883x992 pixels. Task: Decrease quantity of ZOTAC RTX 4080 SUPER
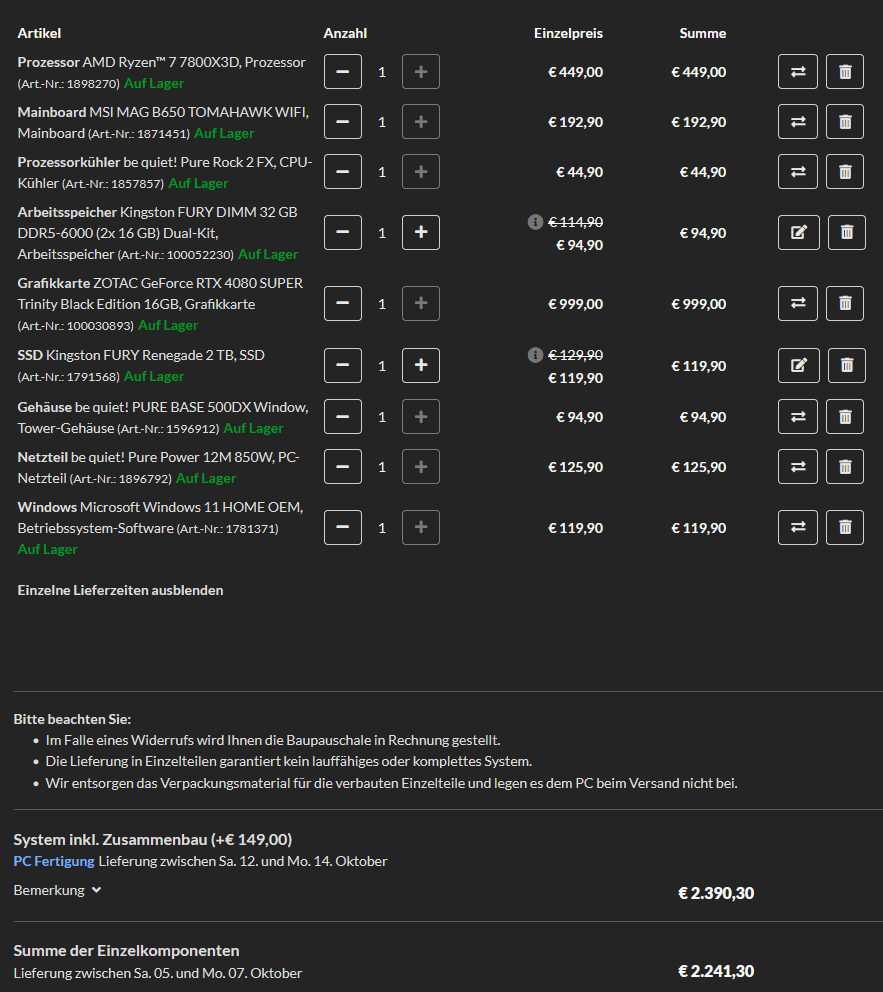coord(343,303)
